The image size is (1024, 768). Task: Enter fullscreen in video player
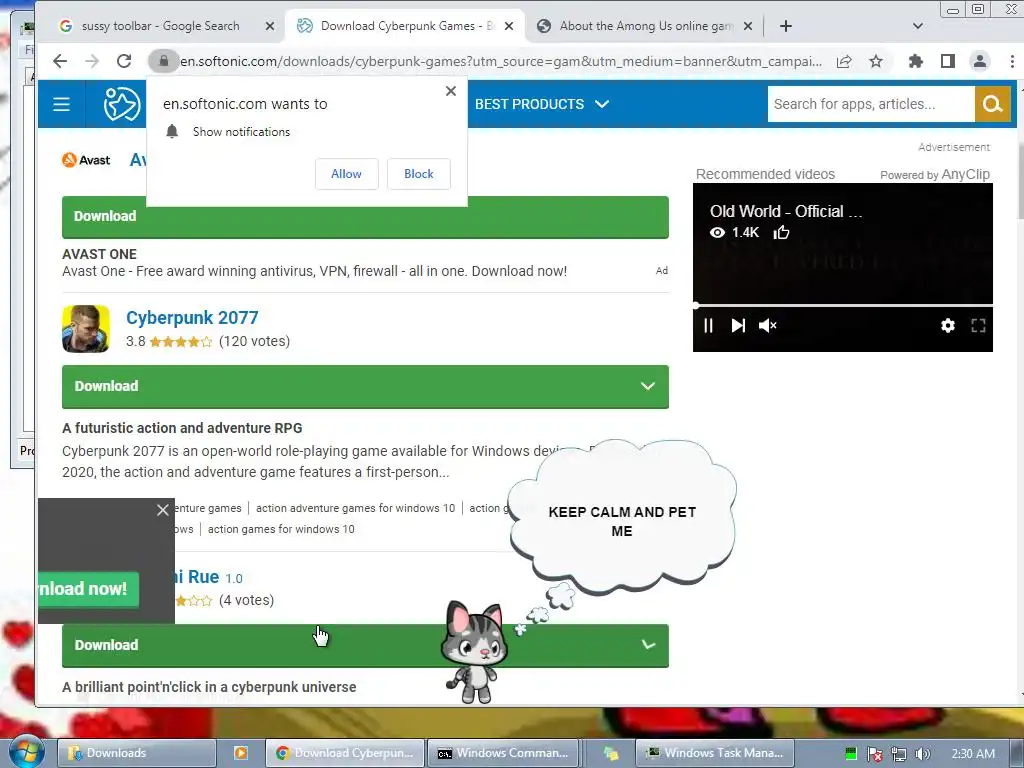[978, 325]
